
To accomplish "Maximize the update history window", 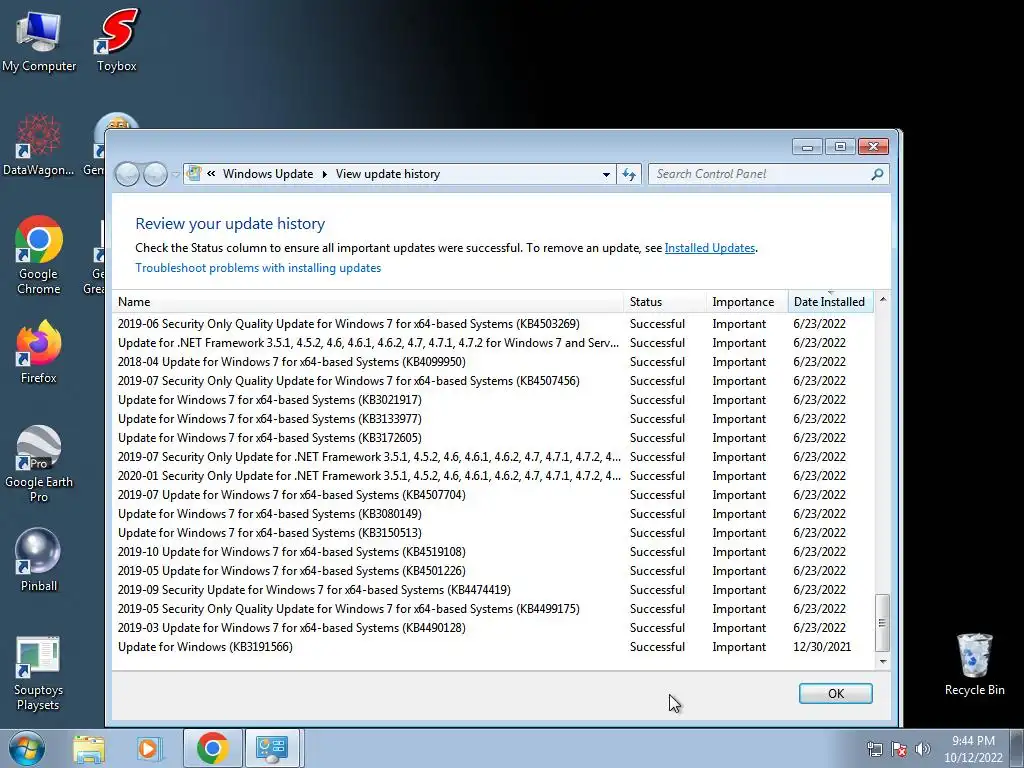I will click(x=840, y=147).
